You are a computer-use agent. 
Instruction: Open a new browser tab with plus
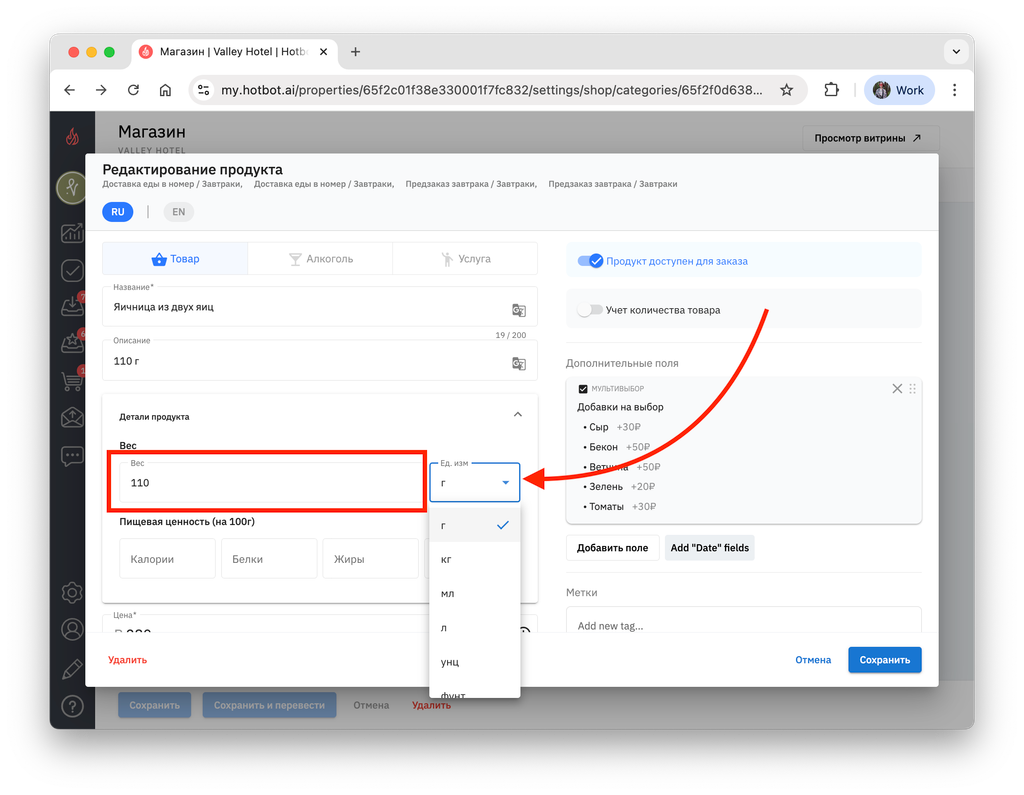(355, 52)
